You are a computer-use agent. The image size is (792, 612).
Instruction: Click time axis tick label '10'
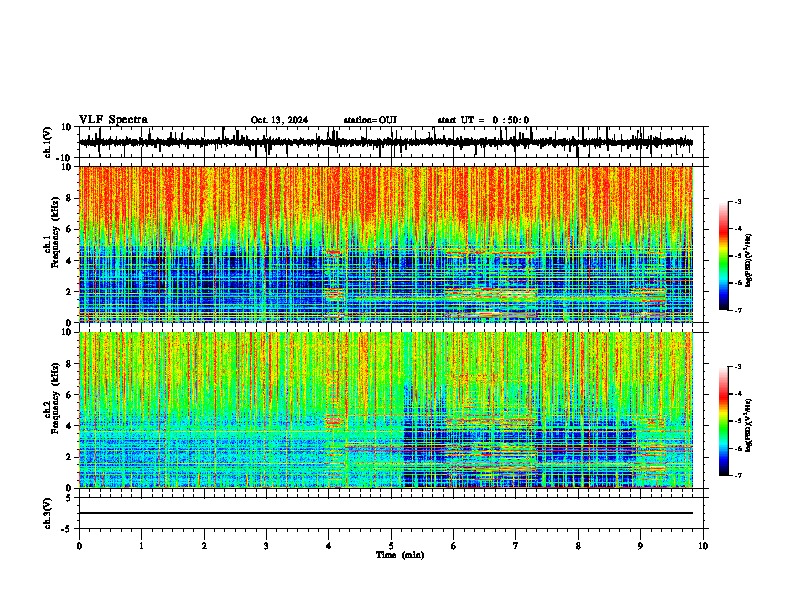[703, 546]
